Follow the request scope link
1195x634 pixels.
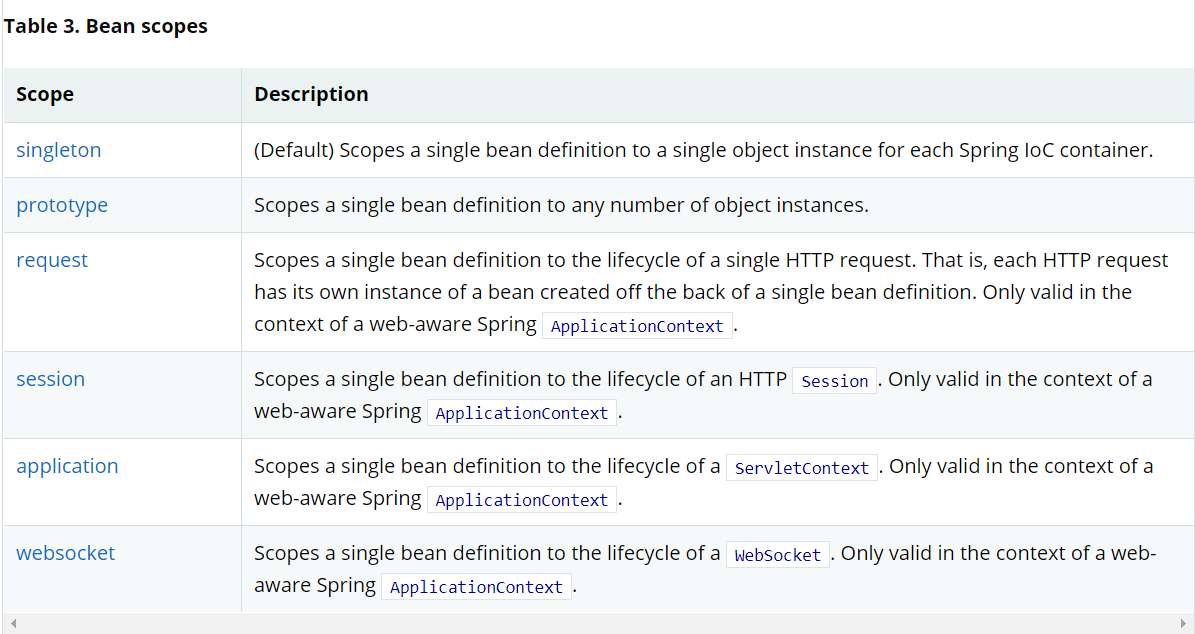pos(52,260)
